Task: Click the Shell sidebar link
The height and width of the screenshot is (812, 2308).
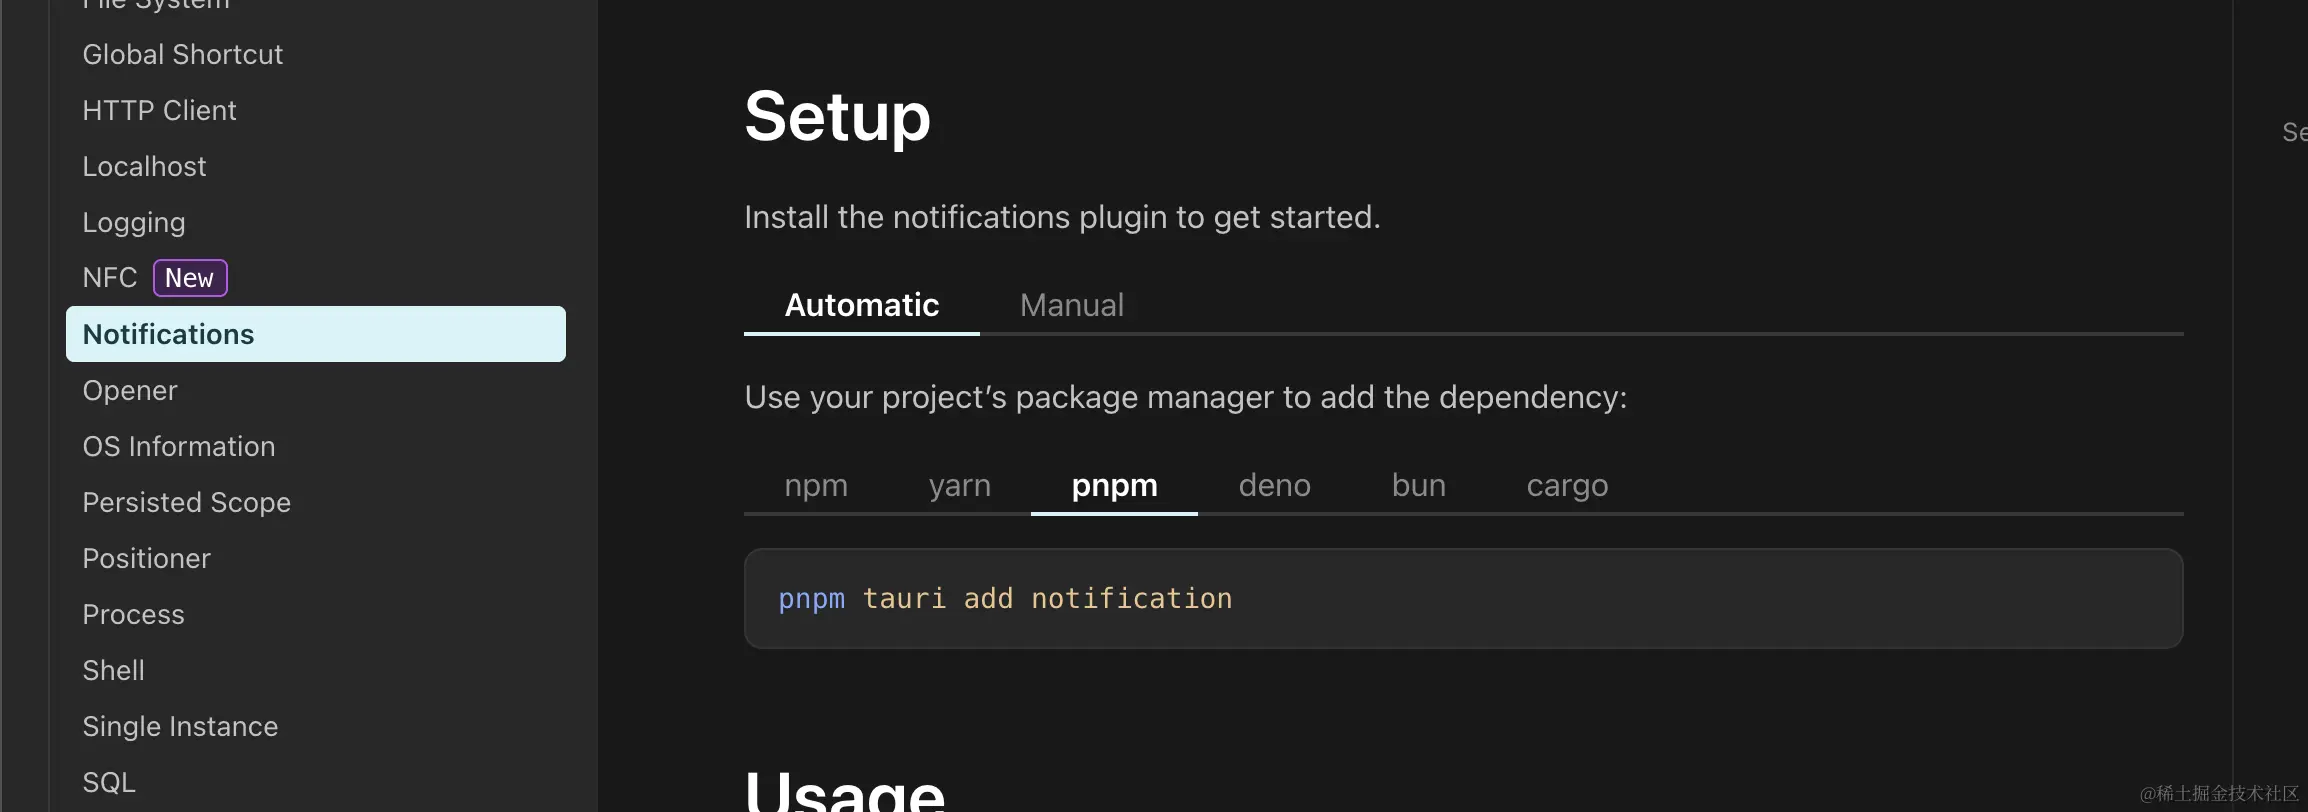Action: (113, 670)
